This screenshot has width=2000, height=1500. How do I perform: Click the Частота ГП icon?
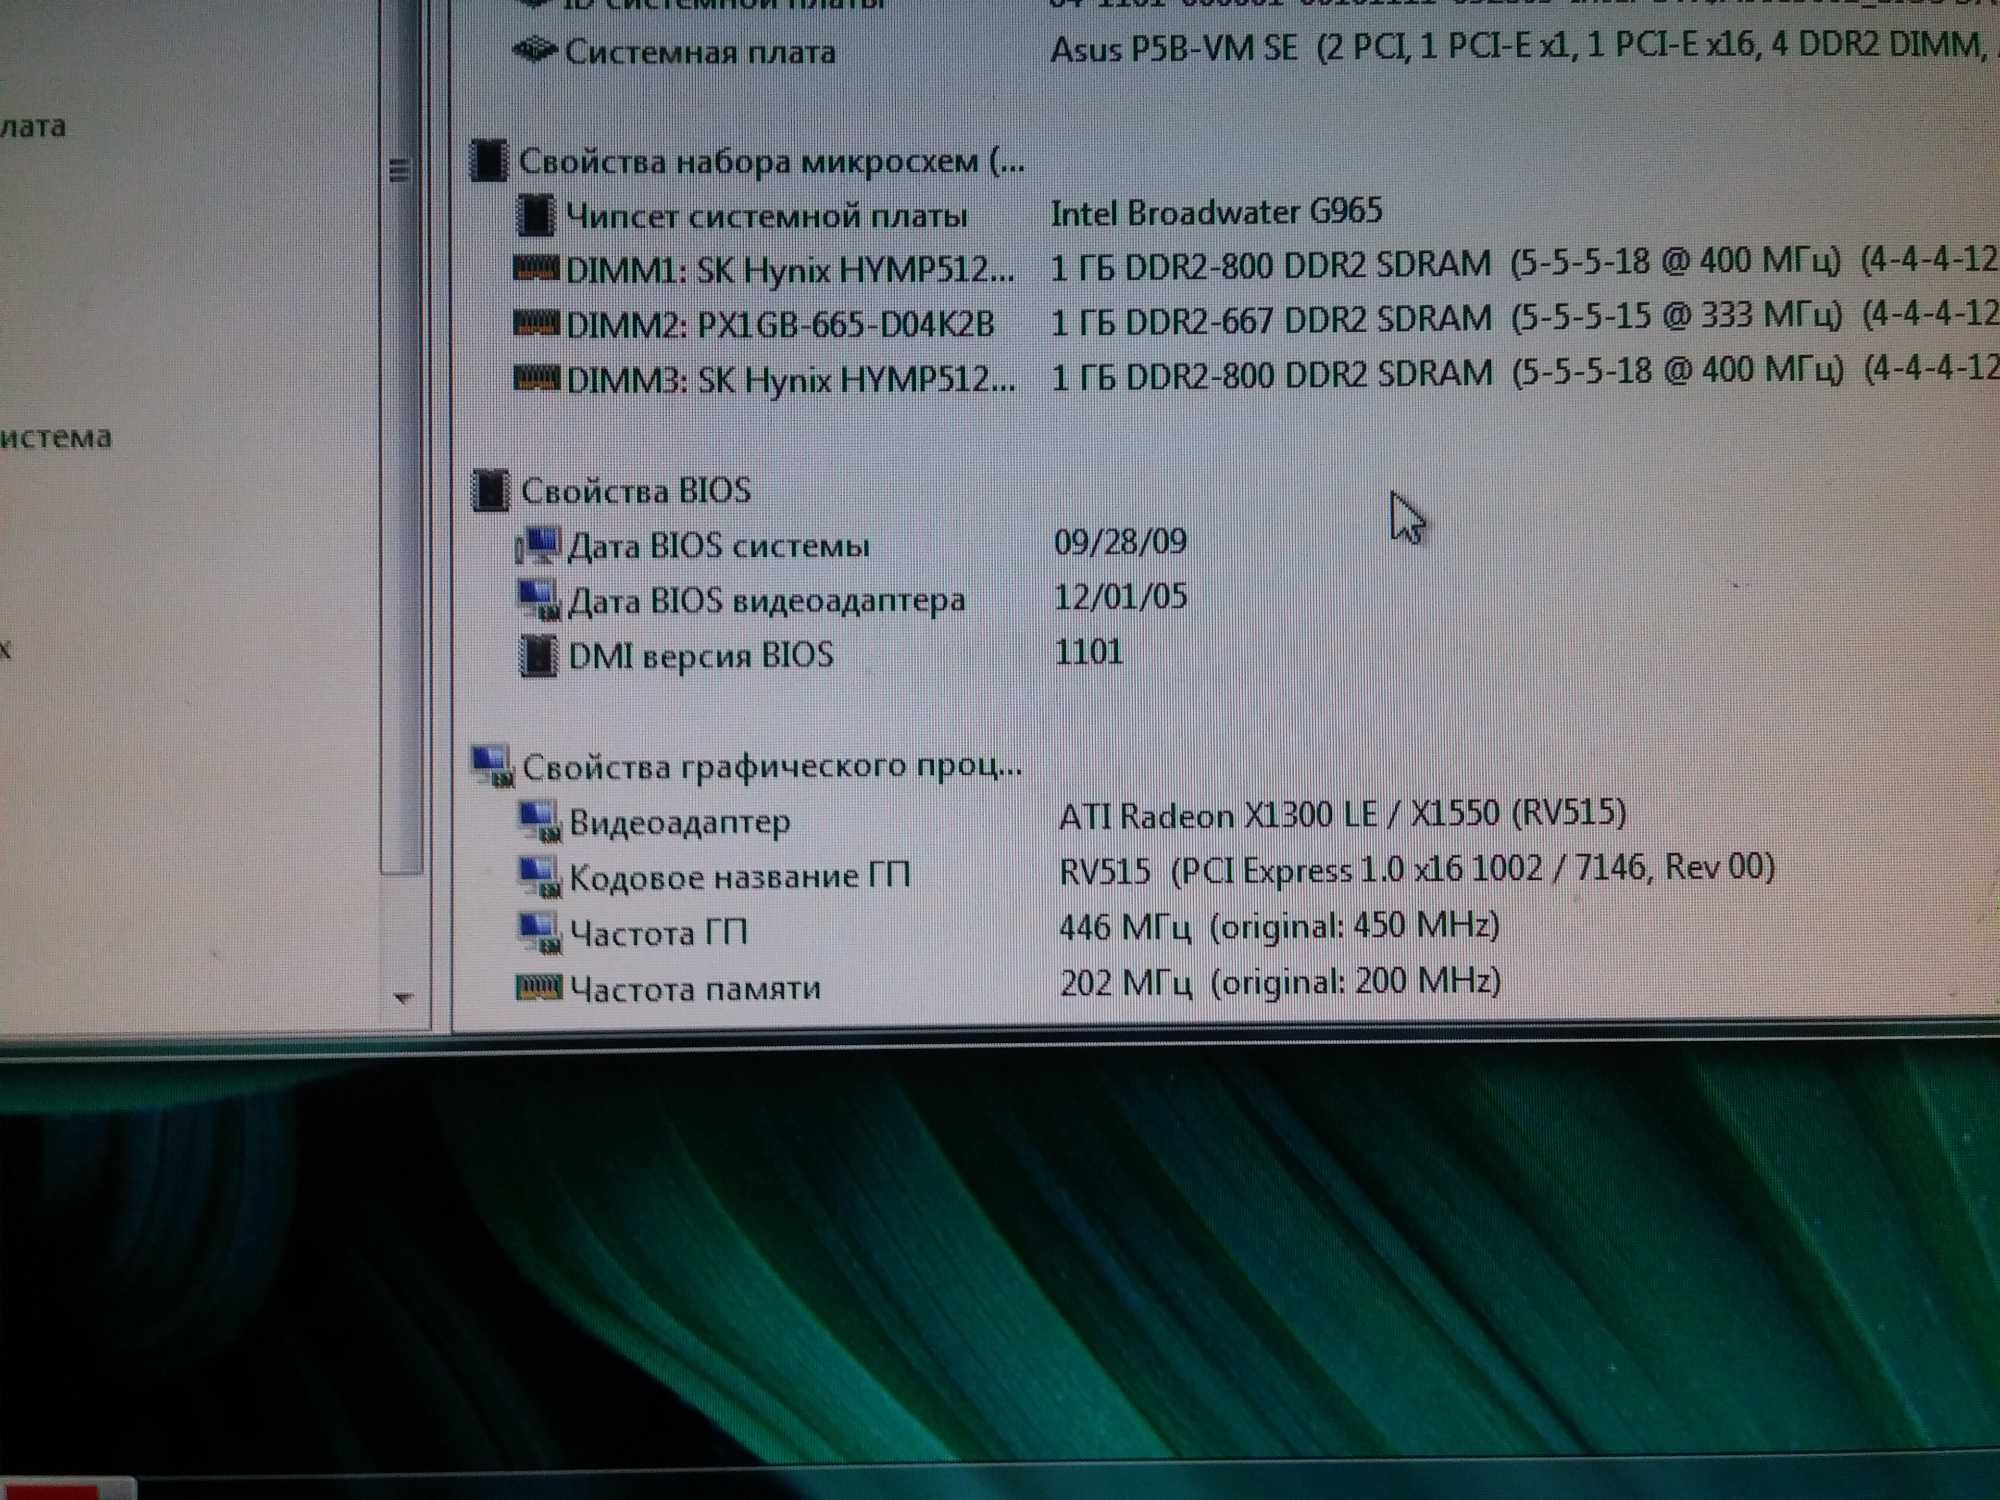(541, 932)
